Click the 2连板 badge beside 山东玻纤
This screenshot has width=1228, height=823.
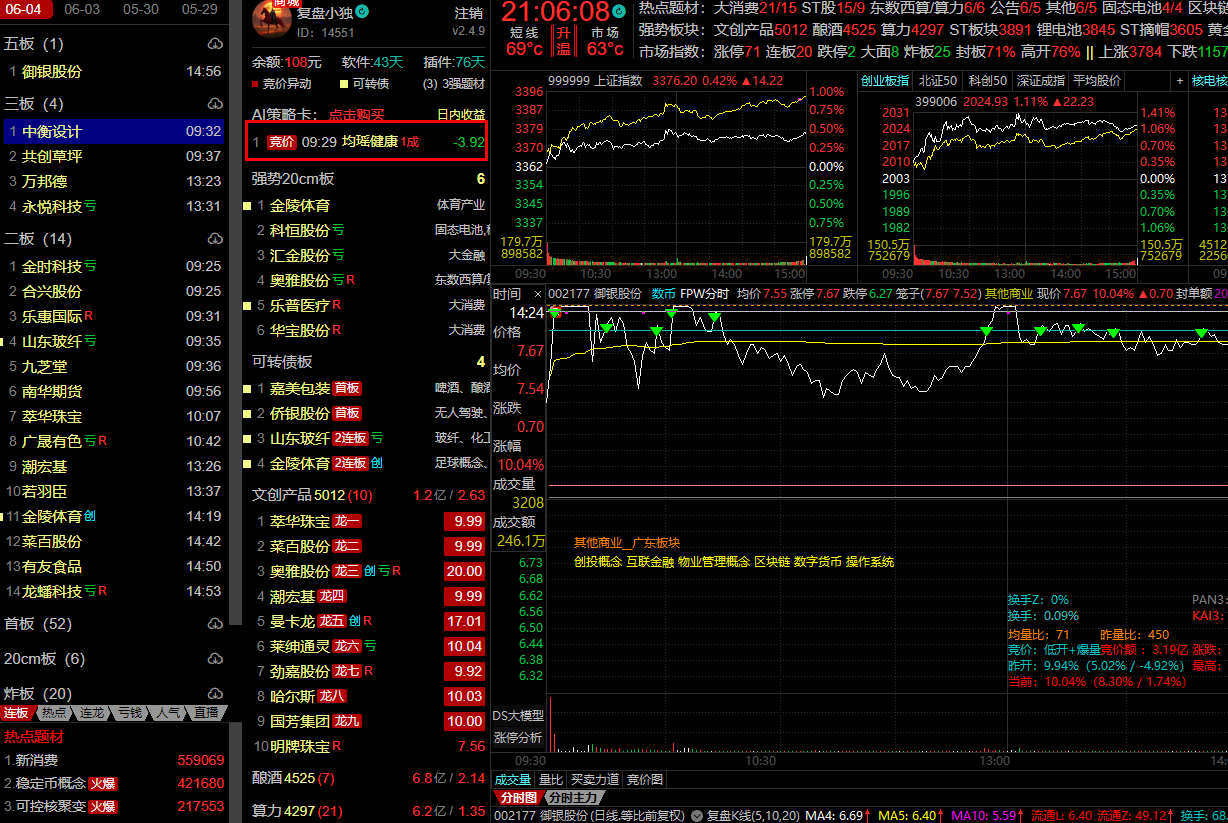pos(350,438)
